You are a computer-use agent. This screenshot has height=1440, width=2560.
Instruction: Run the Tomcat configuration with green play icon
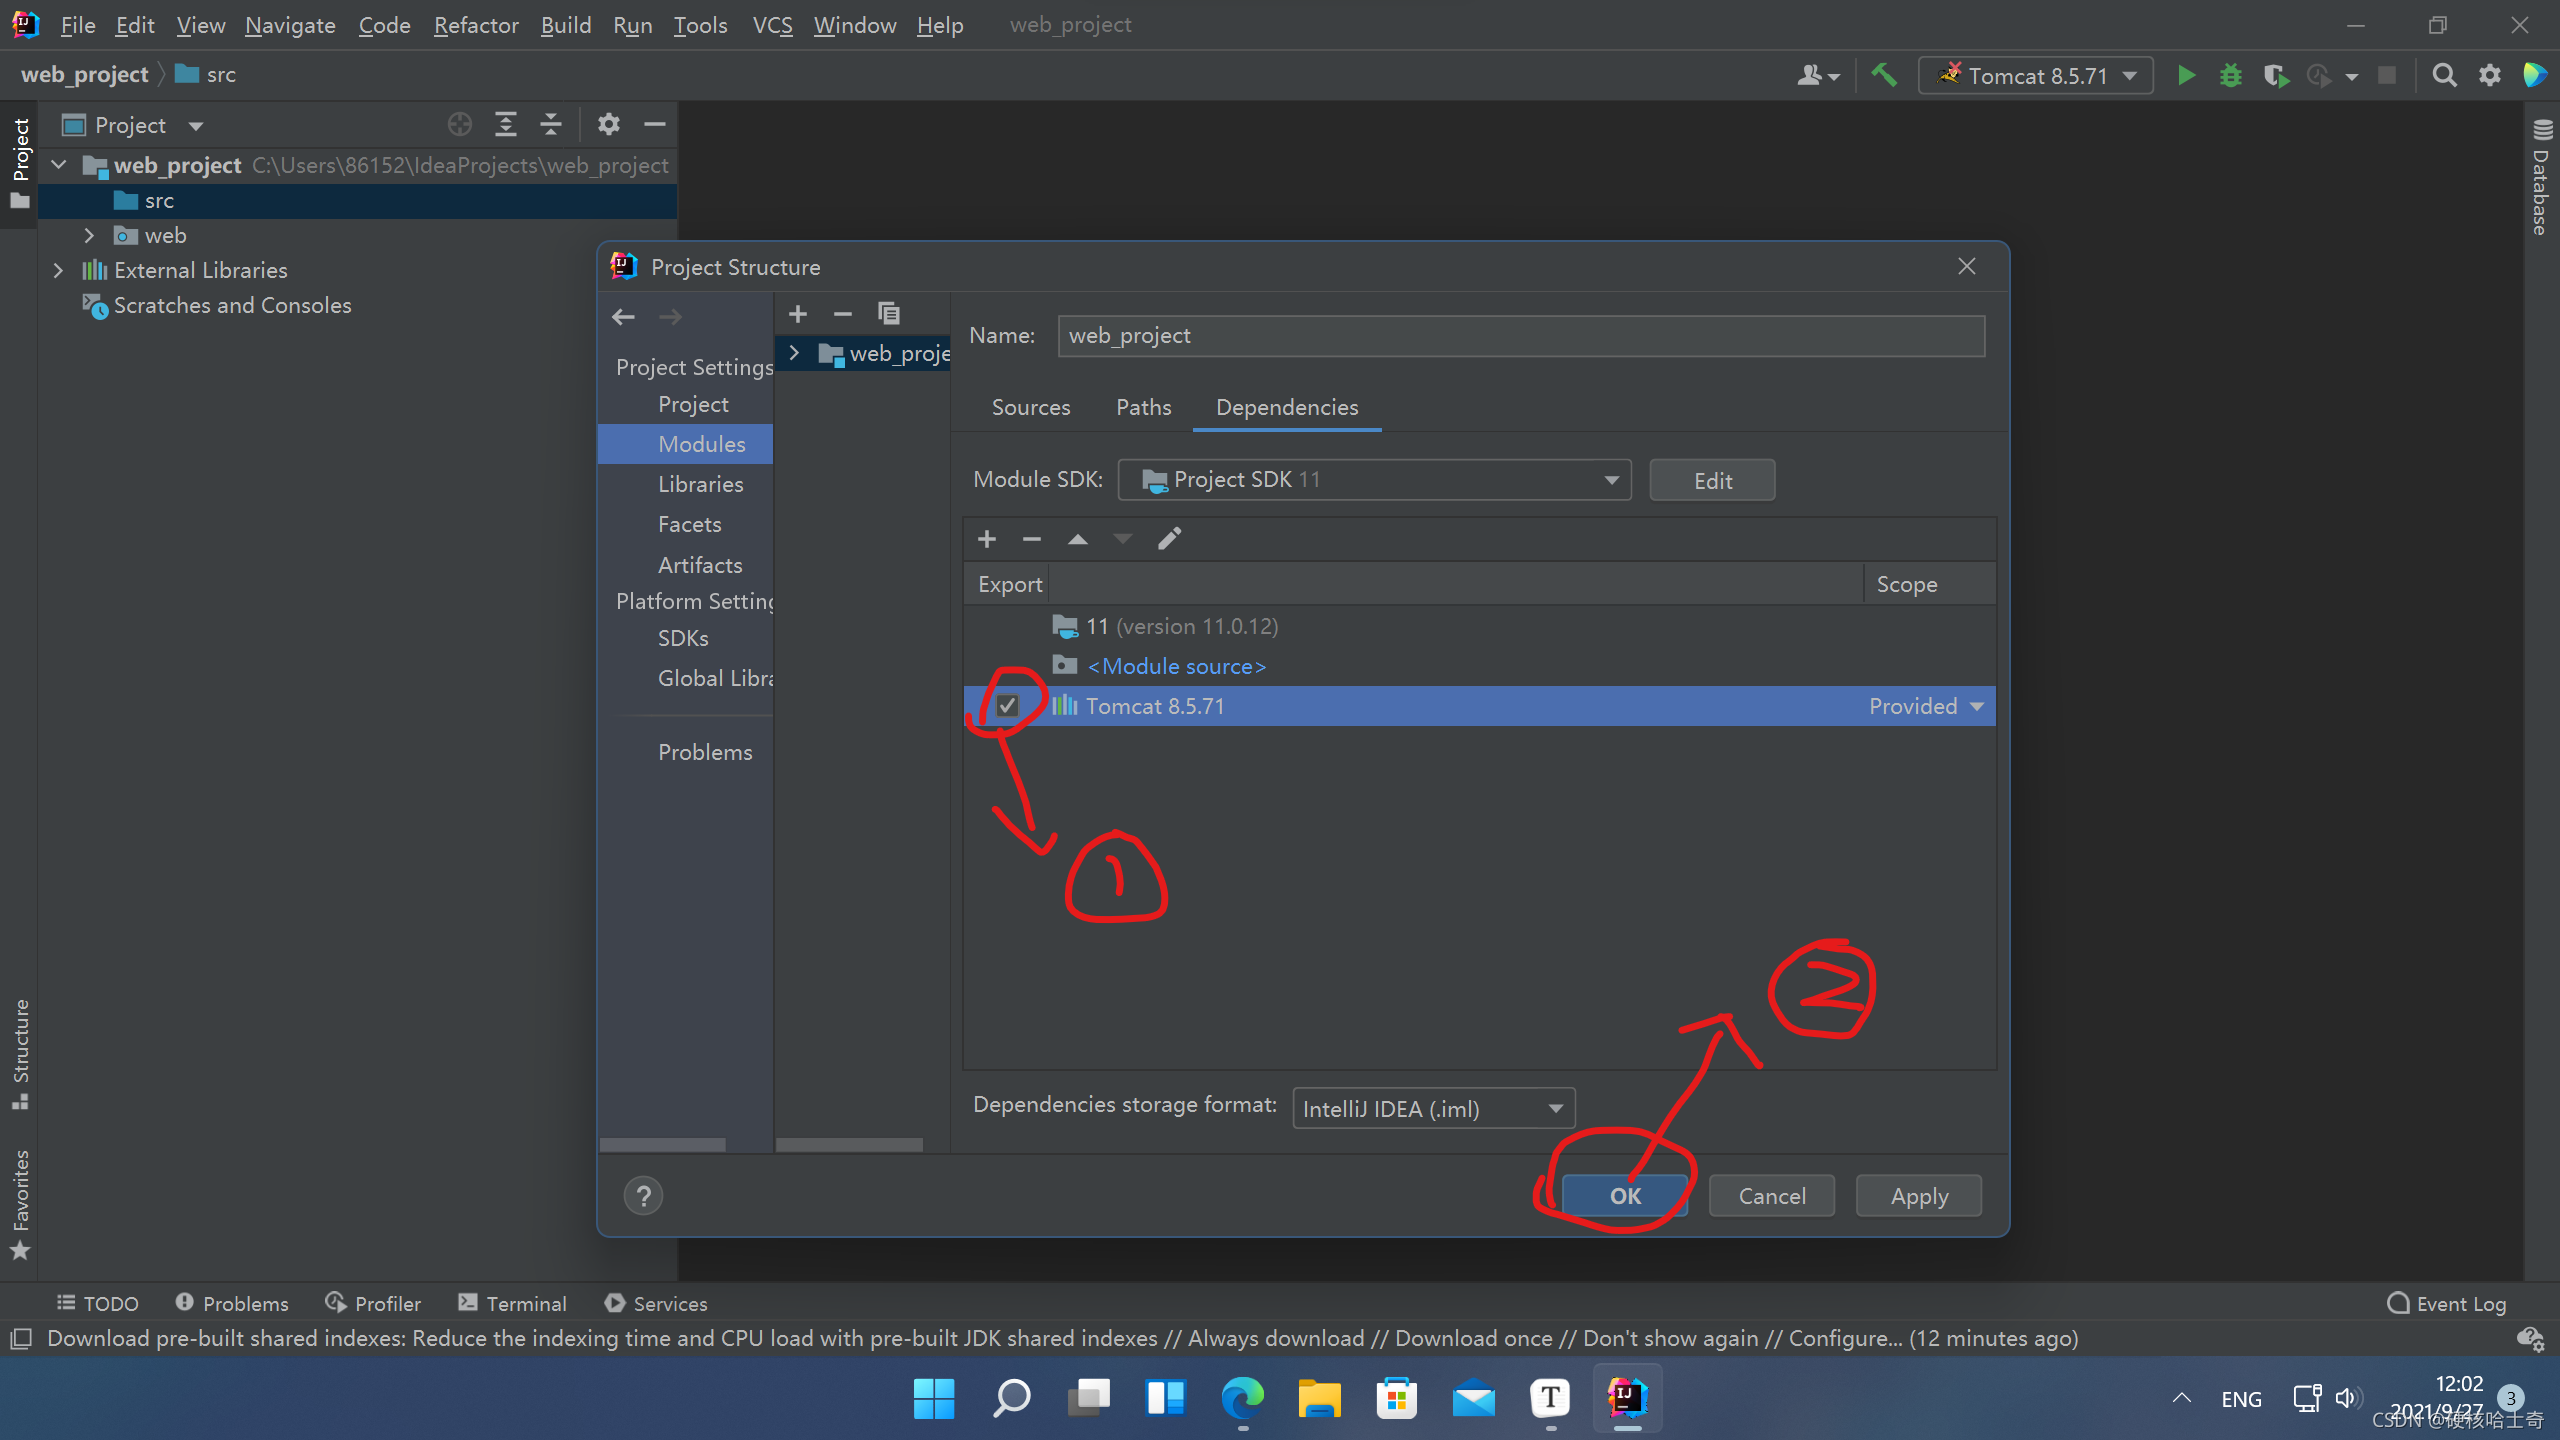2186,76
